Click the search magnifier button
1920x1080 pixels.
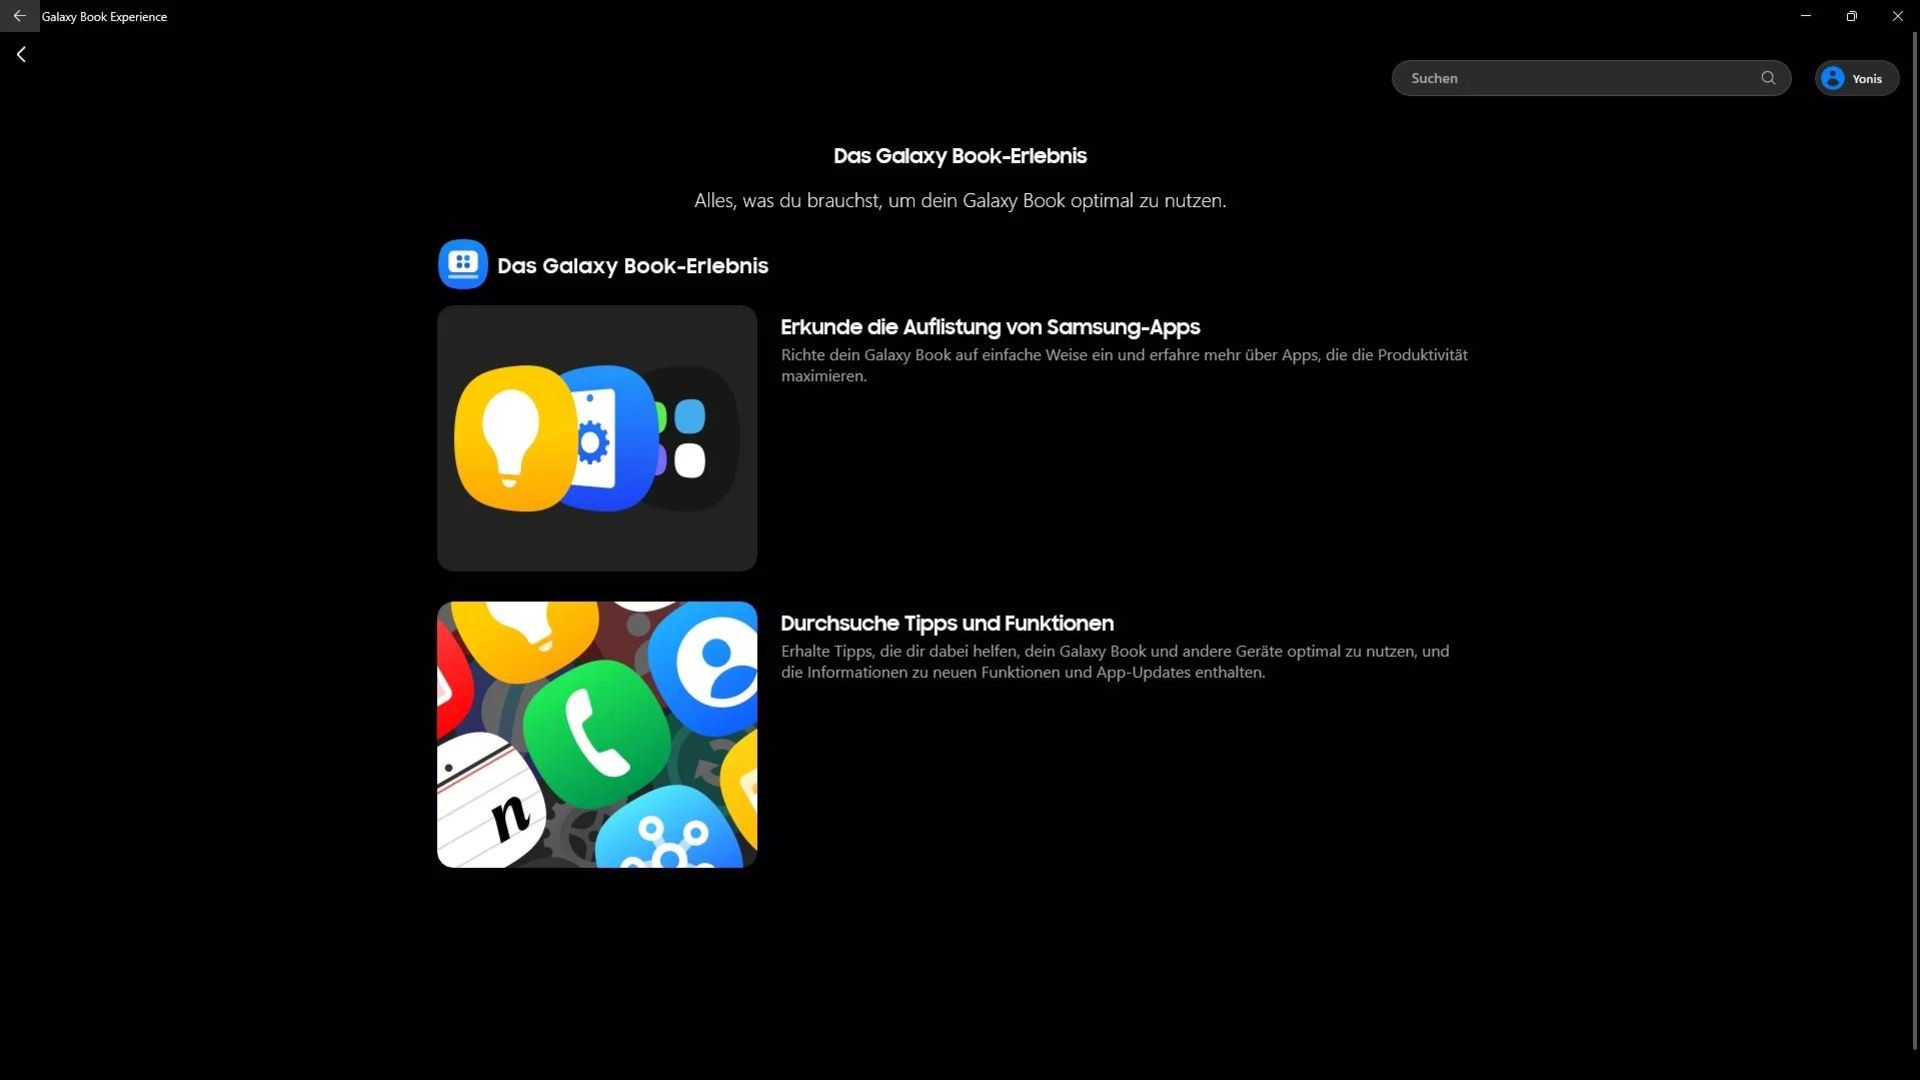tap(1768, 78)
